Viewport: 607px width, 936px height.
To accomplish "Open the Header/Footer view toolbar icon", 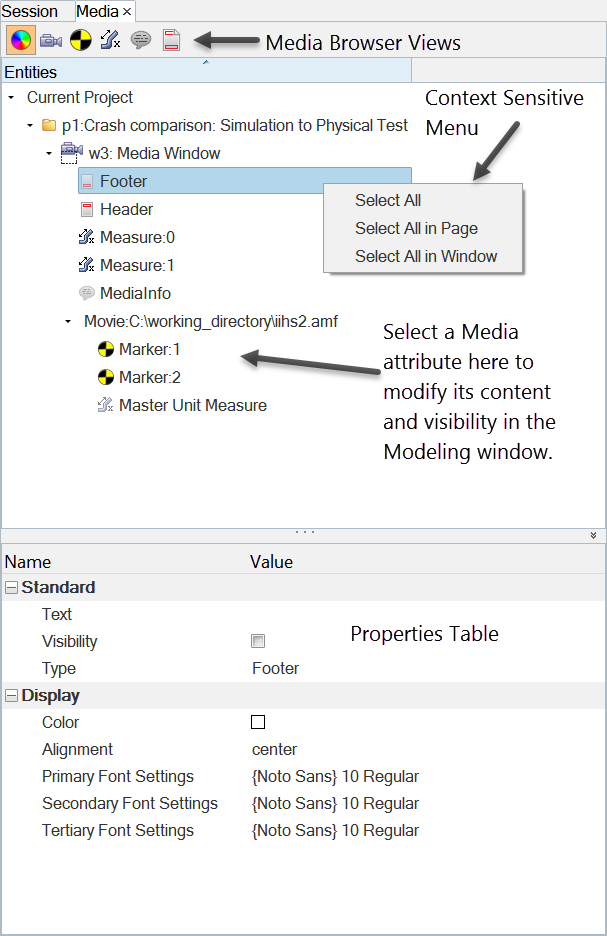I will [x=171, y=41].
